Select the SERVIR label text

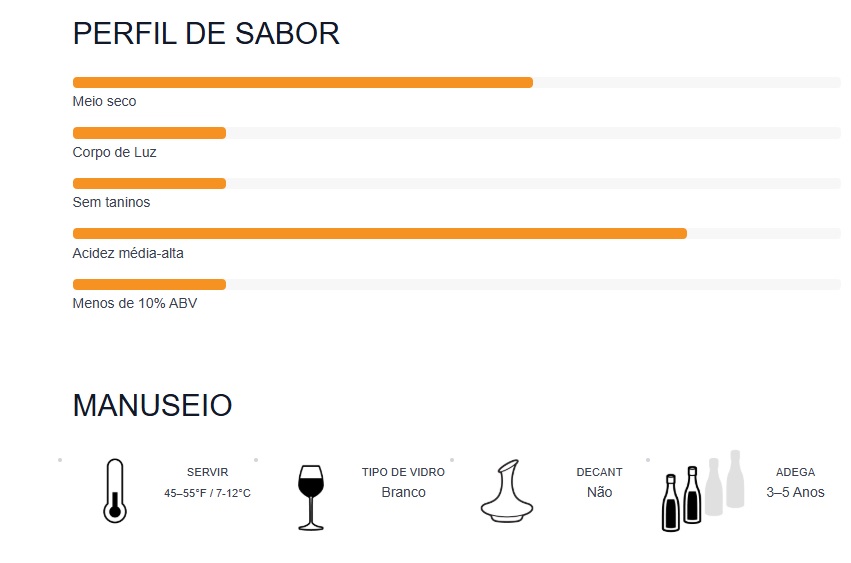click(x=207, y=472)
